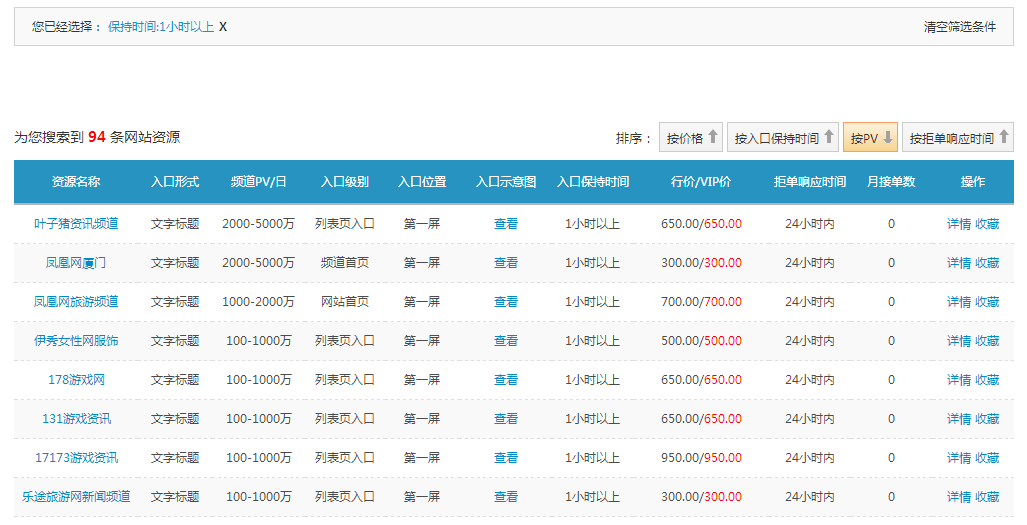Image resolution: width=1027 pixels, height=525 pixels.
Task: Sort by 按价格
Action: tap(691, 137)
